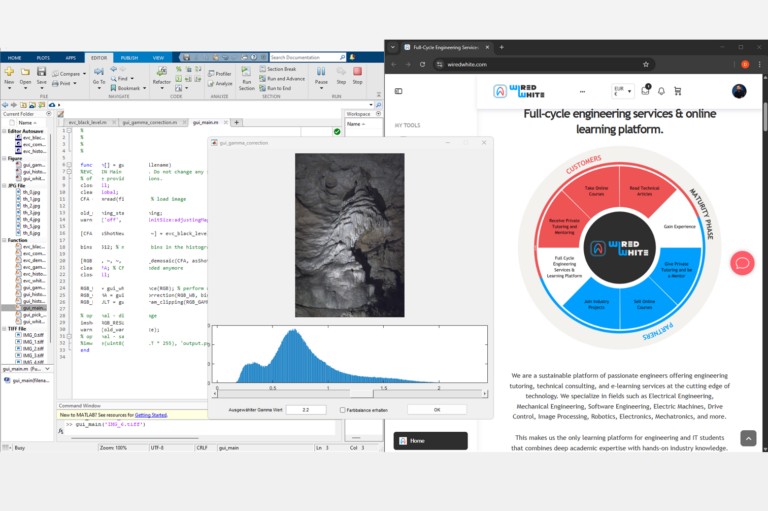This screenshot has height=511, width=768.
Task: Toggle the Farbbalance erhalten checkbox
Action: [x=342, y=410]
